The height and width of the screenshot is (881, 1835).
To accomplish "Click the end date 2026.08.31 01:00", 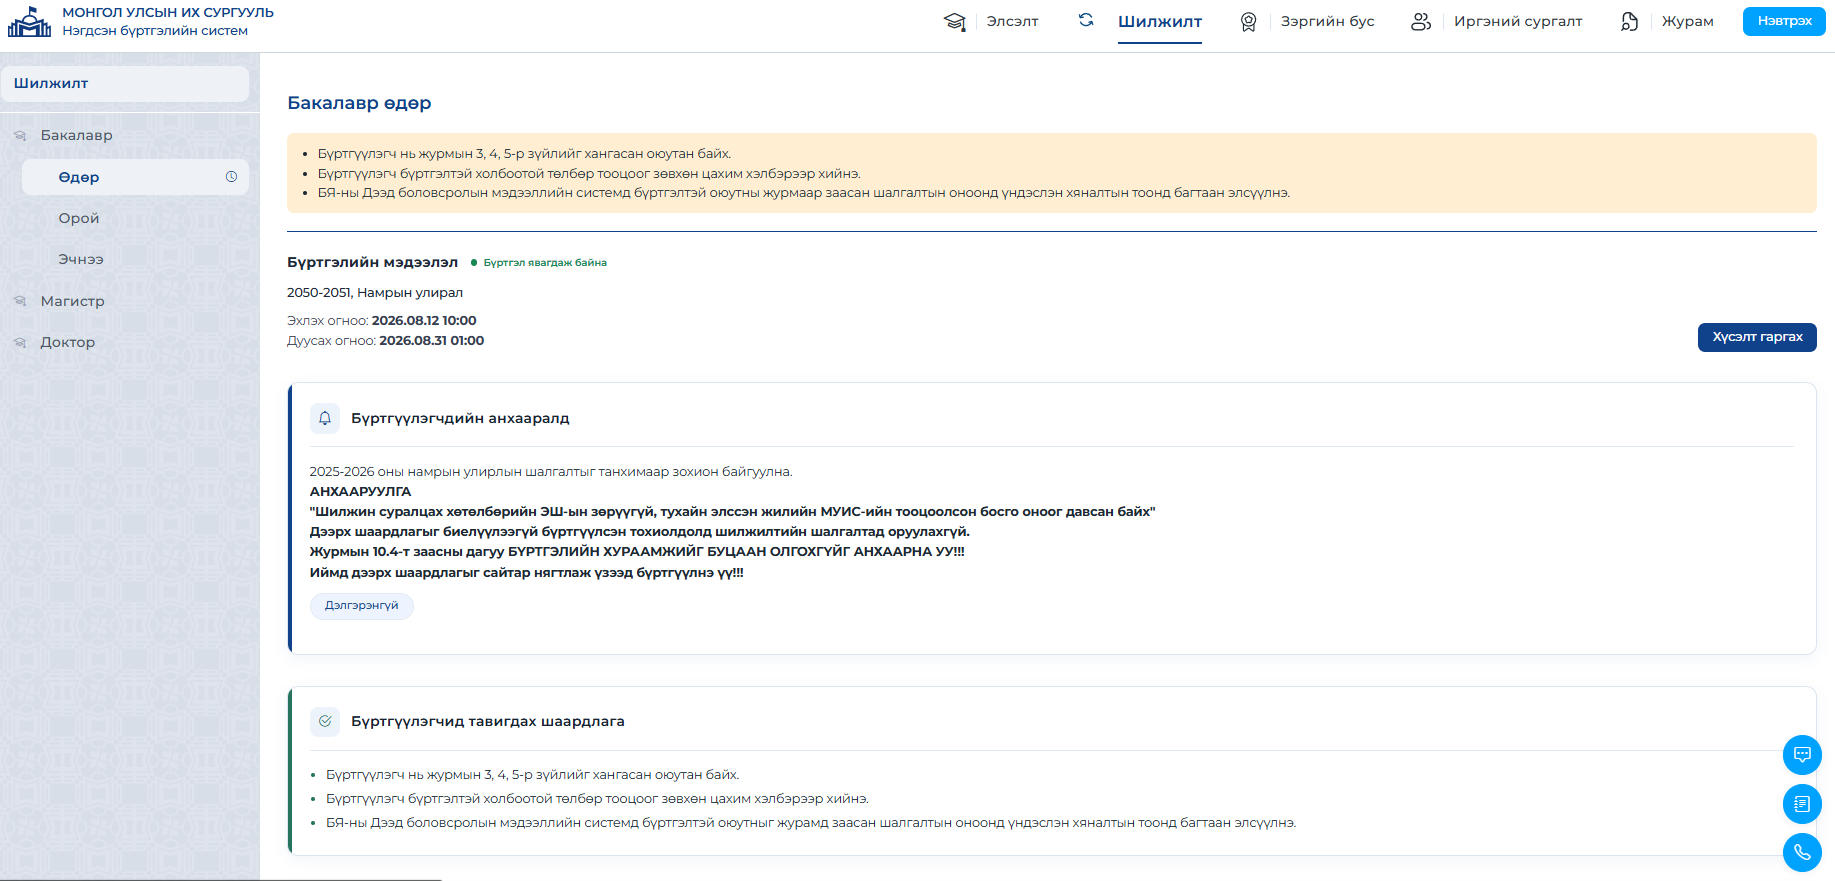I will click(431, 341).
